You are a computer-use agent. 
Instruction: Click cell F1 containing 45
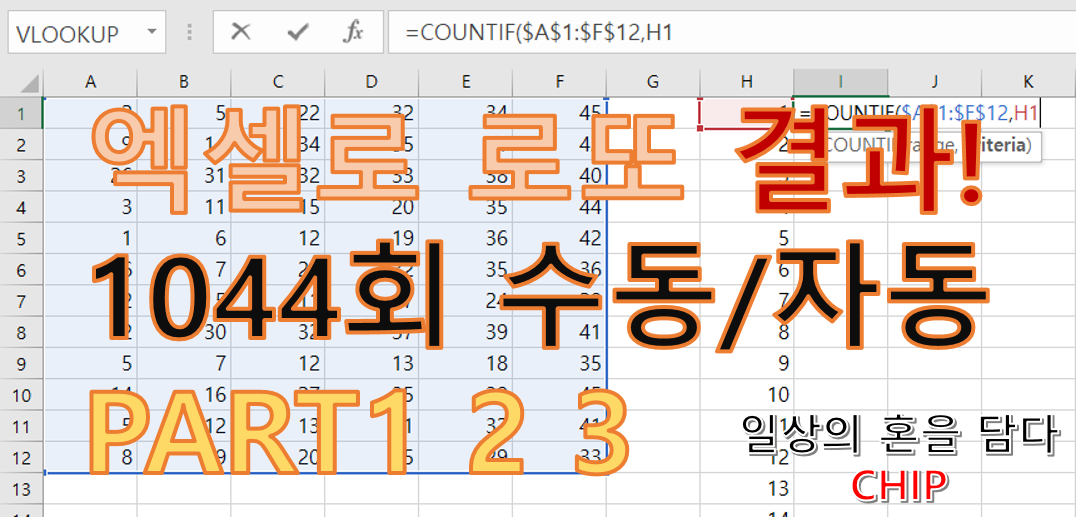point(560,113)
